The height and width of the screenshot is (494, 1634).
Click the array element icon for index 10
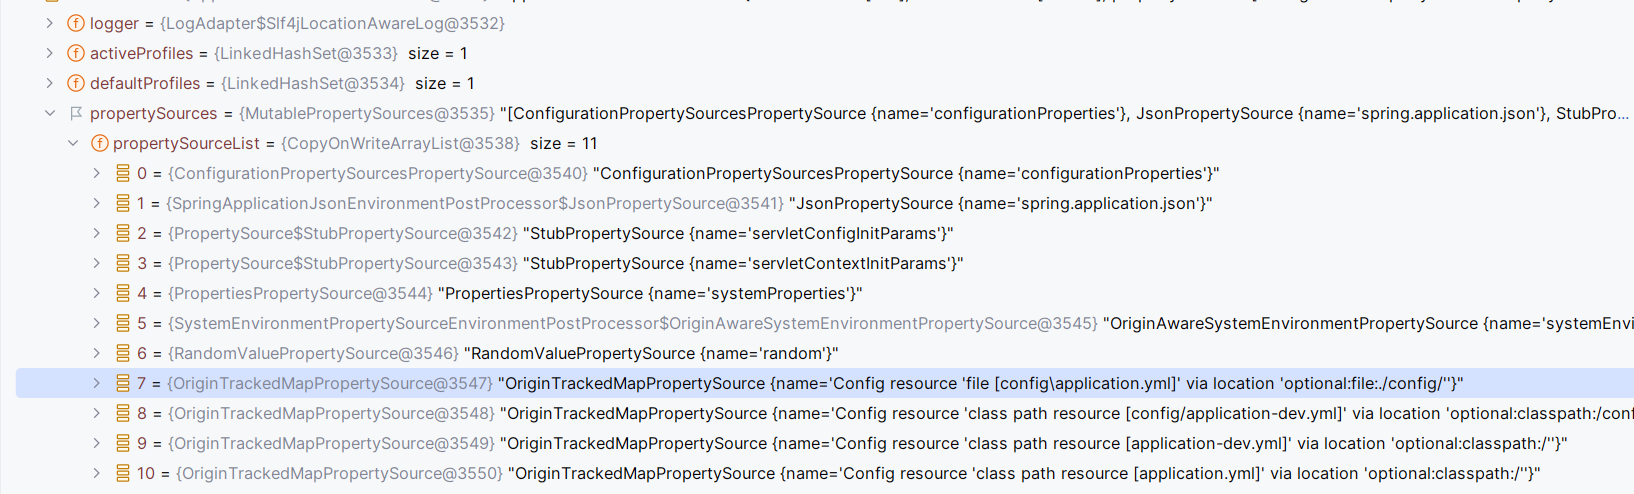coord(123,473)
